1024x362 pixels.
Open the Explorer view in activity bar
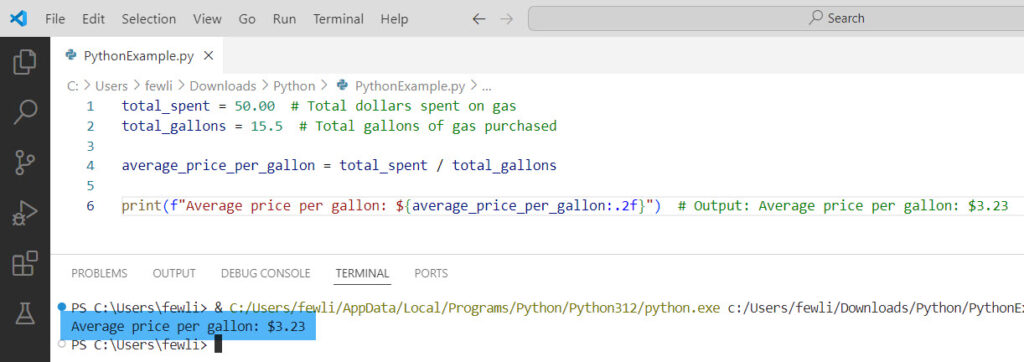25,63
